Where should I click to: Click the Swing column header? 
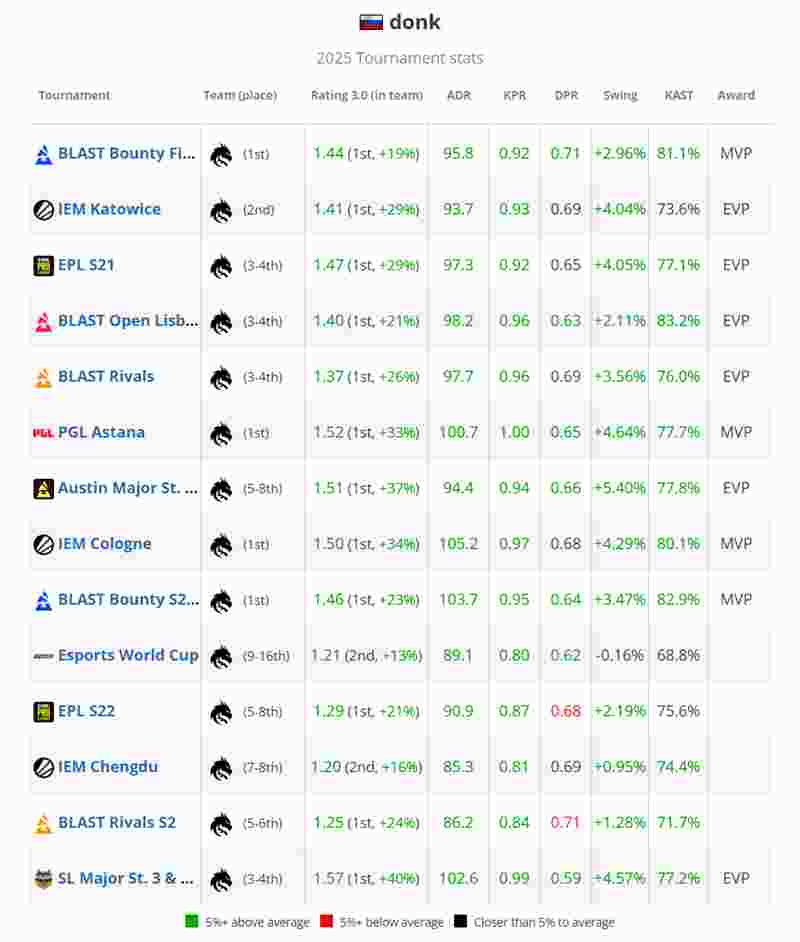(x=620, y=96)
